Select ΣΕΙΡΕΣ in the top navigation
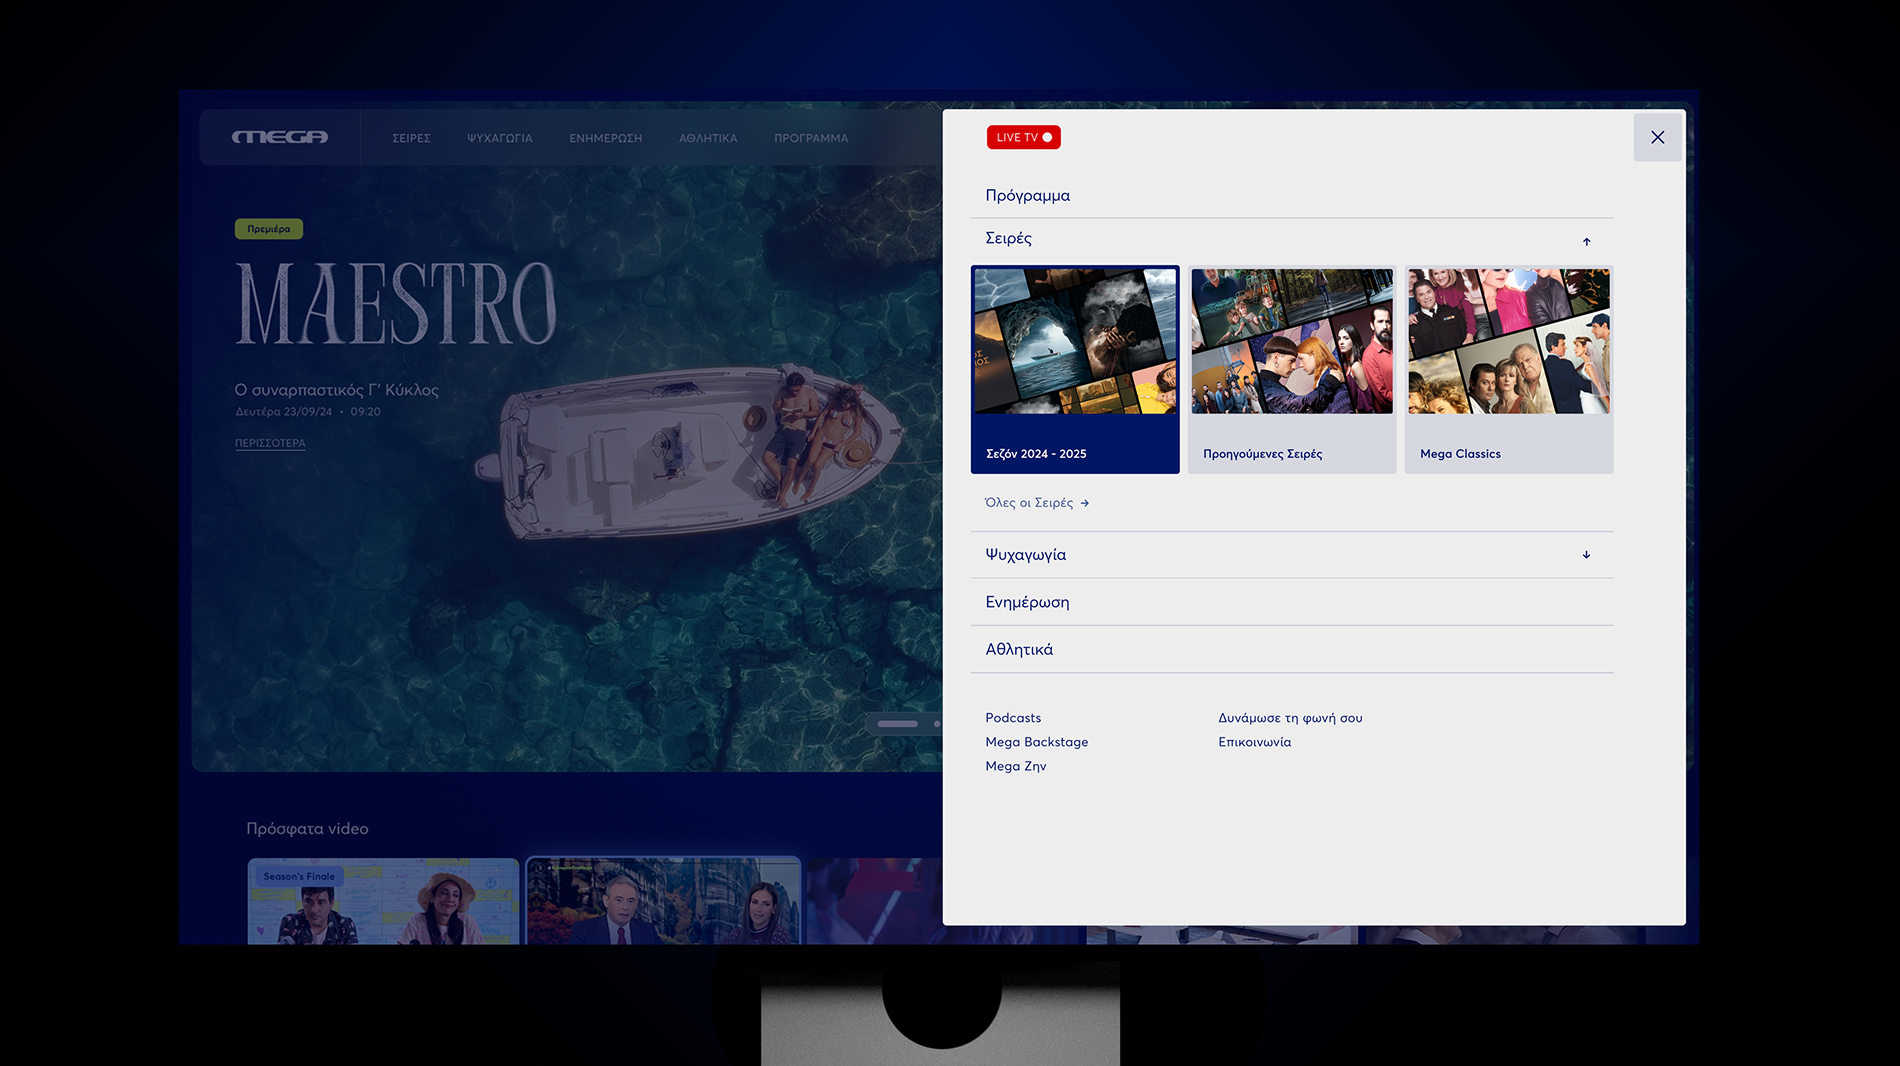Screen dimensions: 1900x1066 (x=411, y=138)
